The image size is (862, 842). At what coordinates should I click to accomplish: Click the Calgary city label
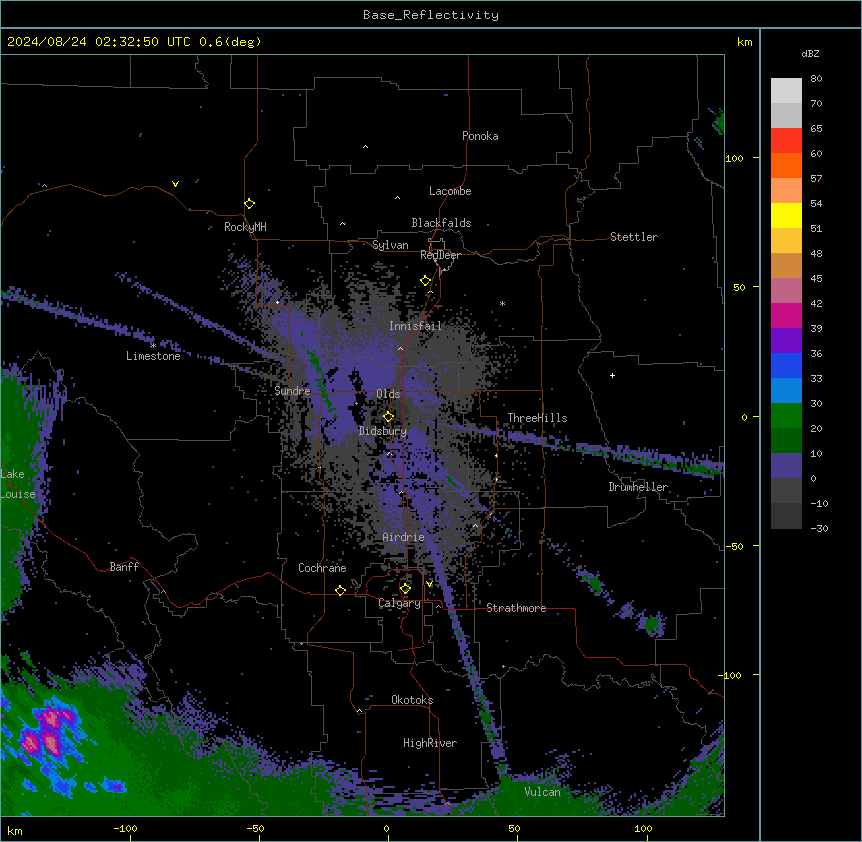399,603
